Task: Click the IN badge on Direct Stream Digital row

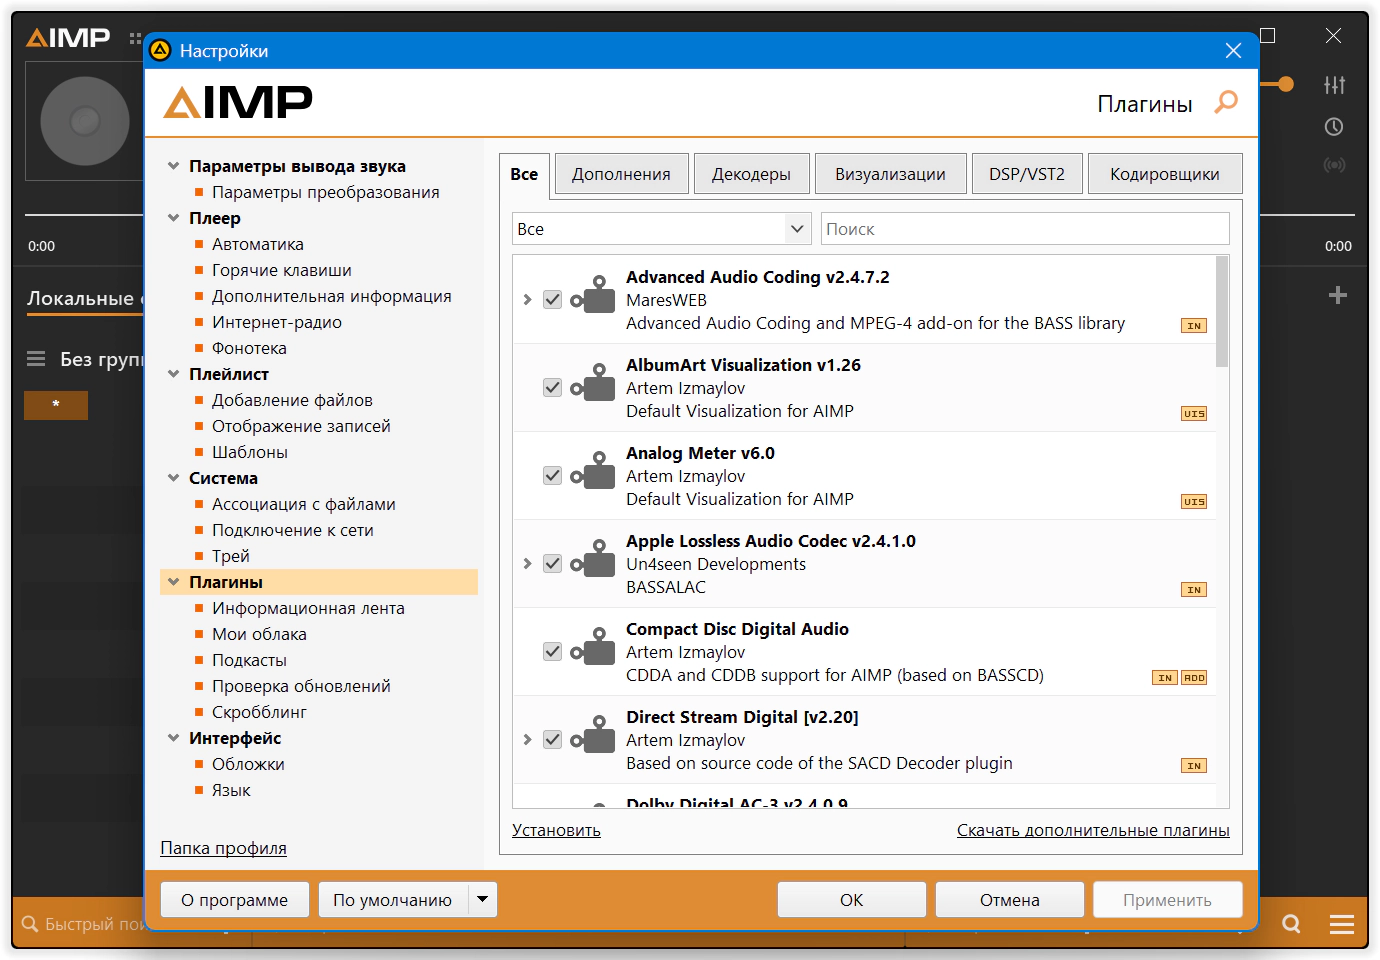Action: [1194, 766]
